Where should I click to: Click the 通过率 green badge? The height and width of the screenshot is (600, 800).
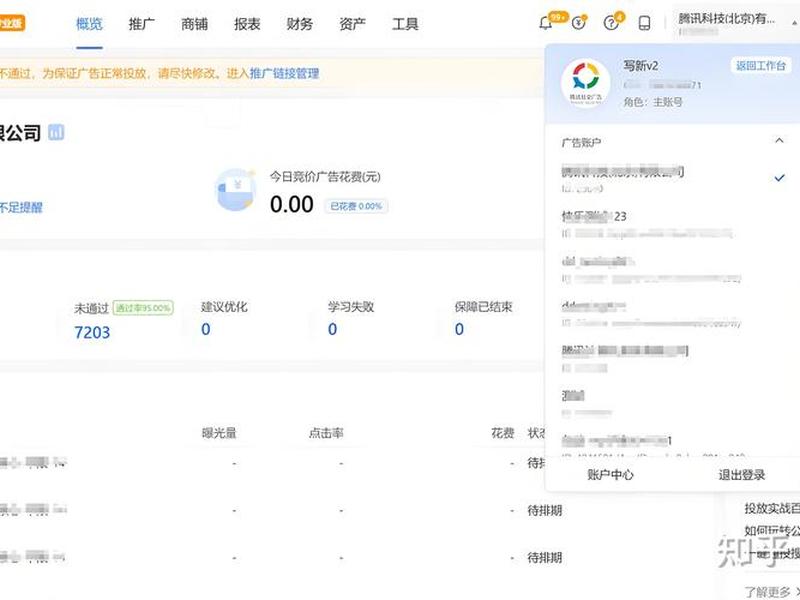tap(143, 308)
